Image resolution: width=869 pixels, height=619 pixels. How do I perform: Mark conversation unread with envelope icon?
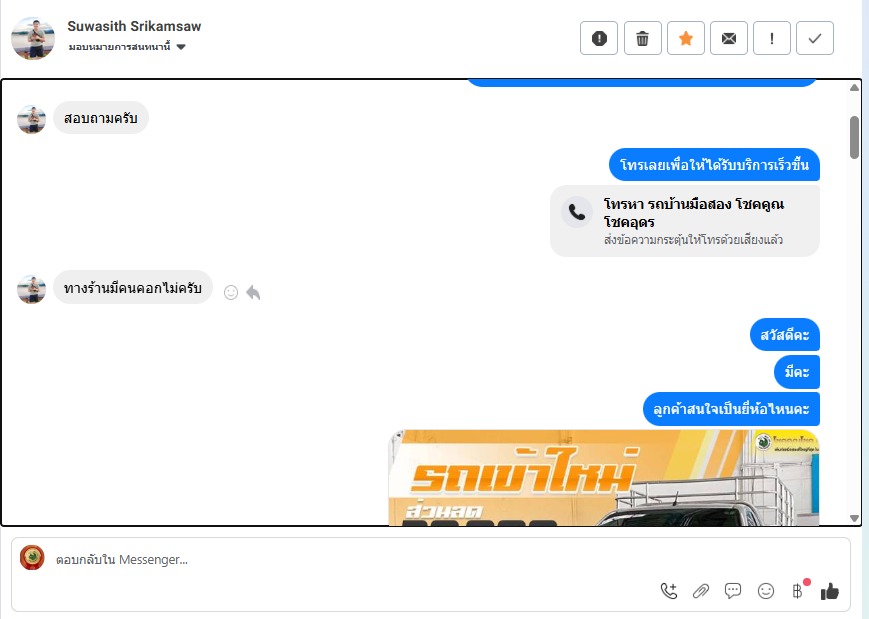729,38
